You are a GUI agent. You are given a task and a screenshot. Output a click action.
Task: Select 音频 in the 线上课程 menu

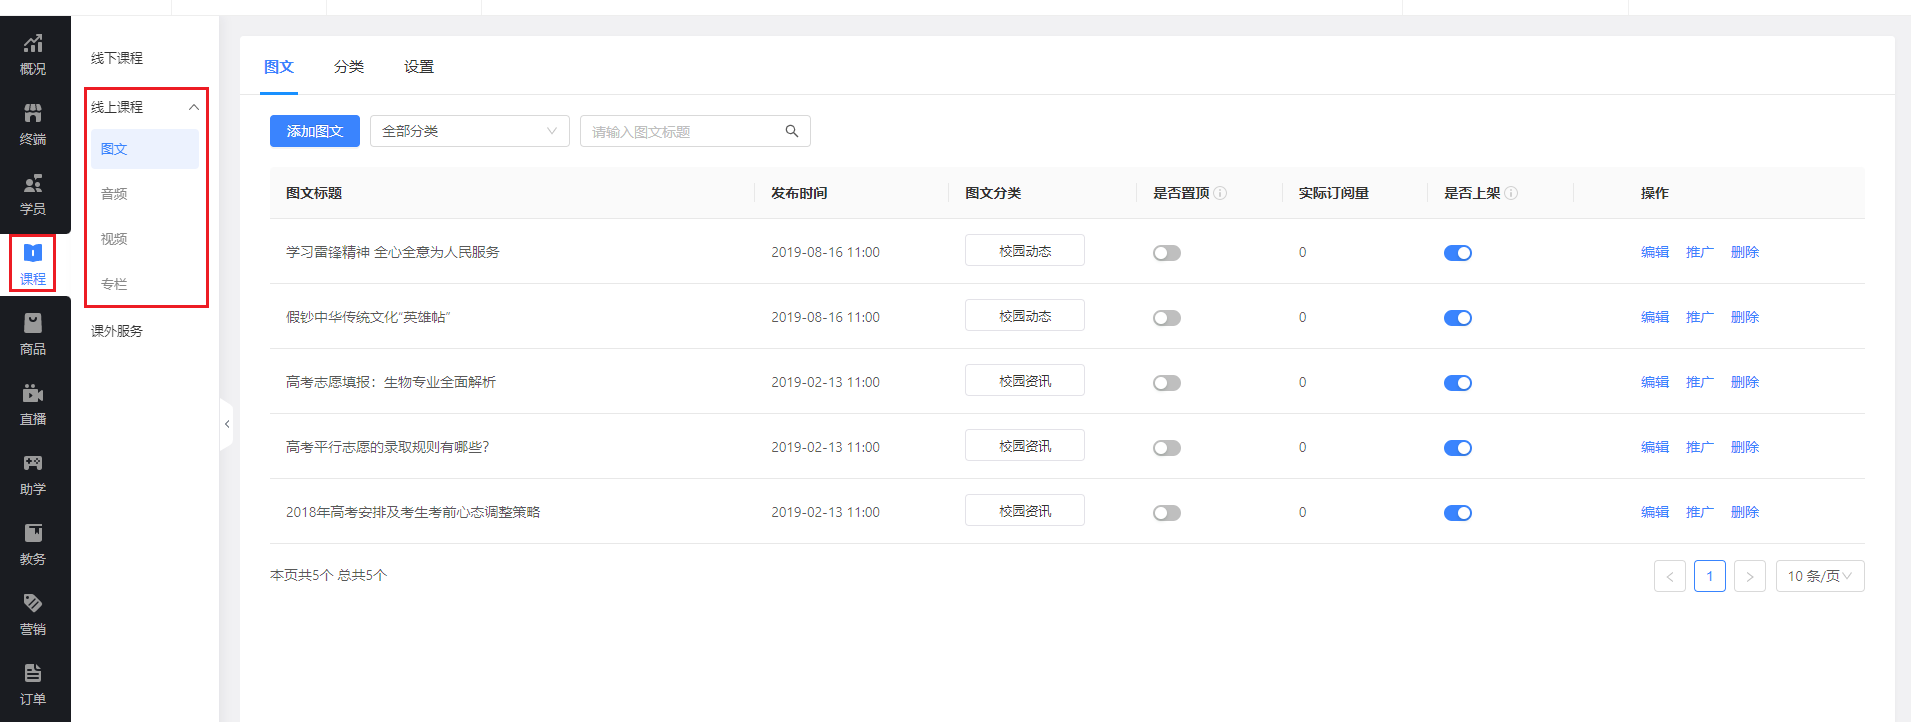114,194
